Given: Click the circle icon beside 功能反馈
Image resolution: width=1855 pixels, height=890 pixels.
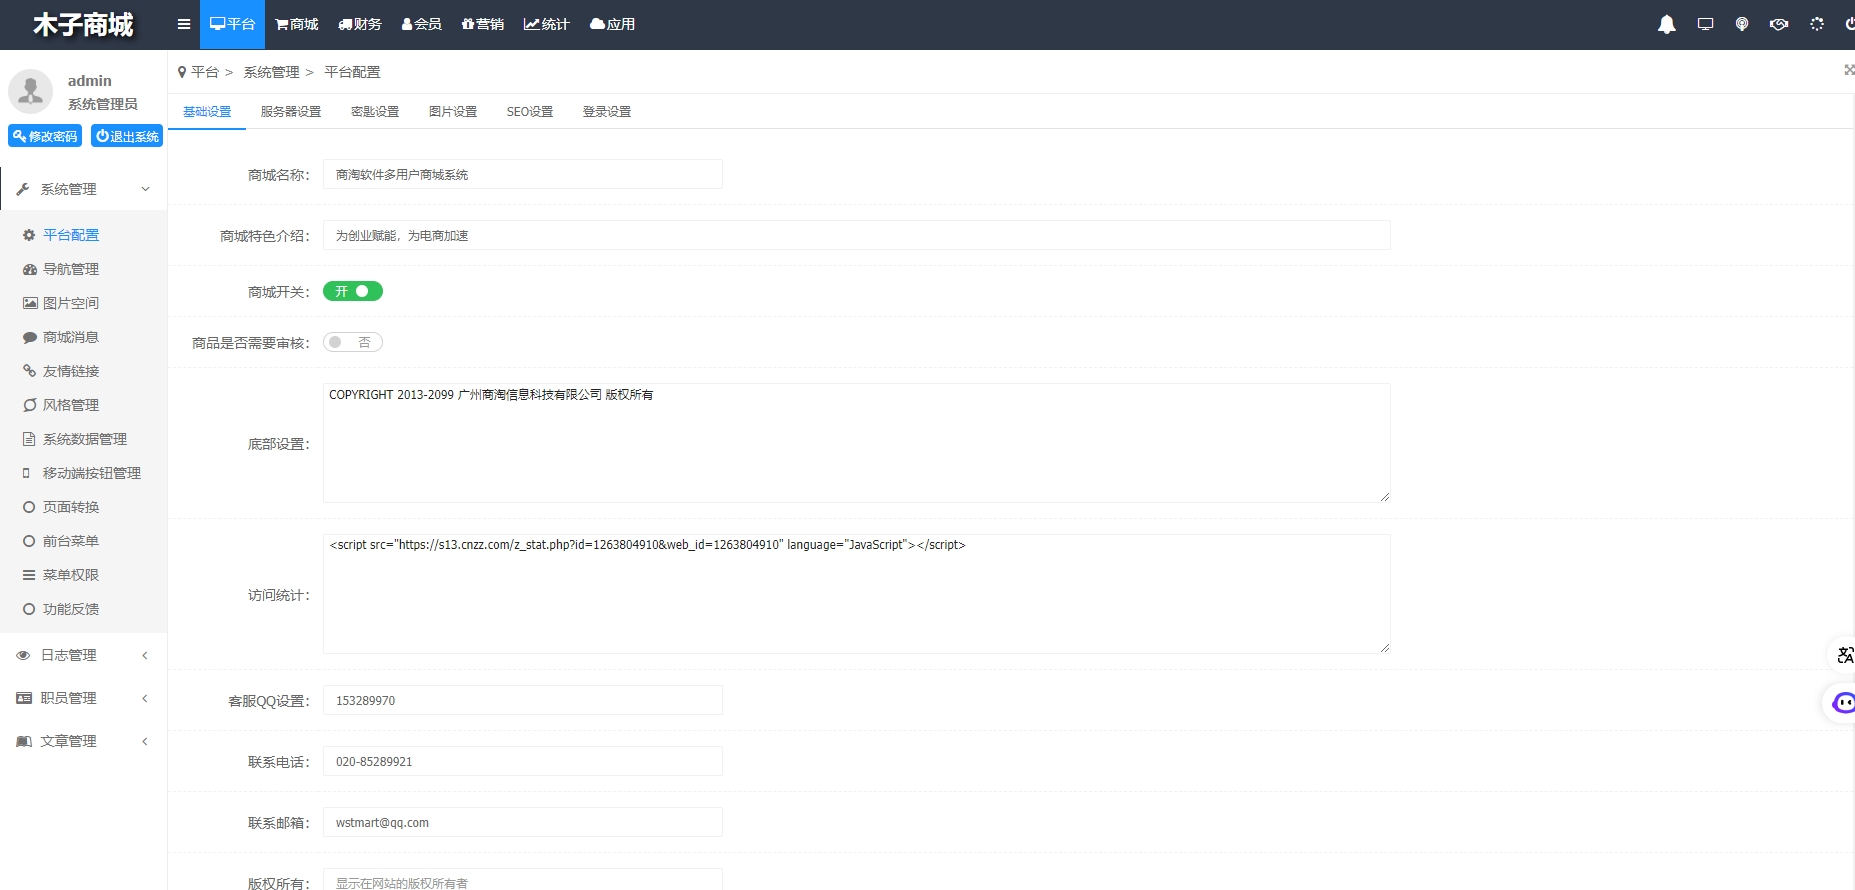Looking at the screenshot, I should click(x=29, y=609).
